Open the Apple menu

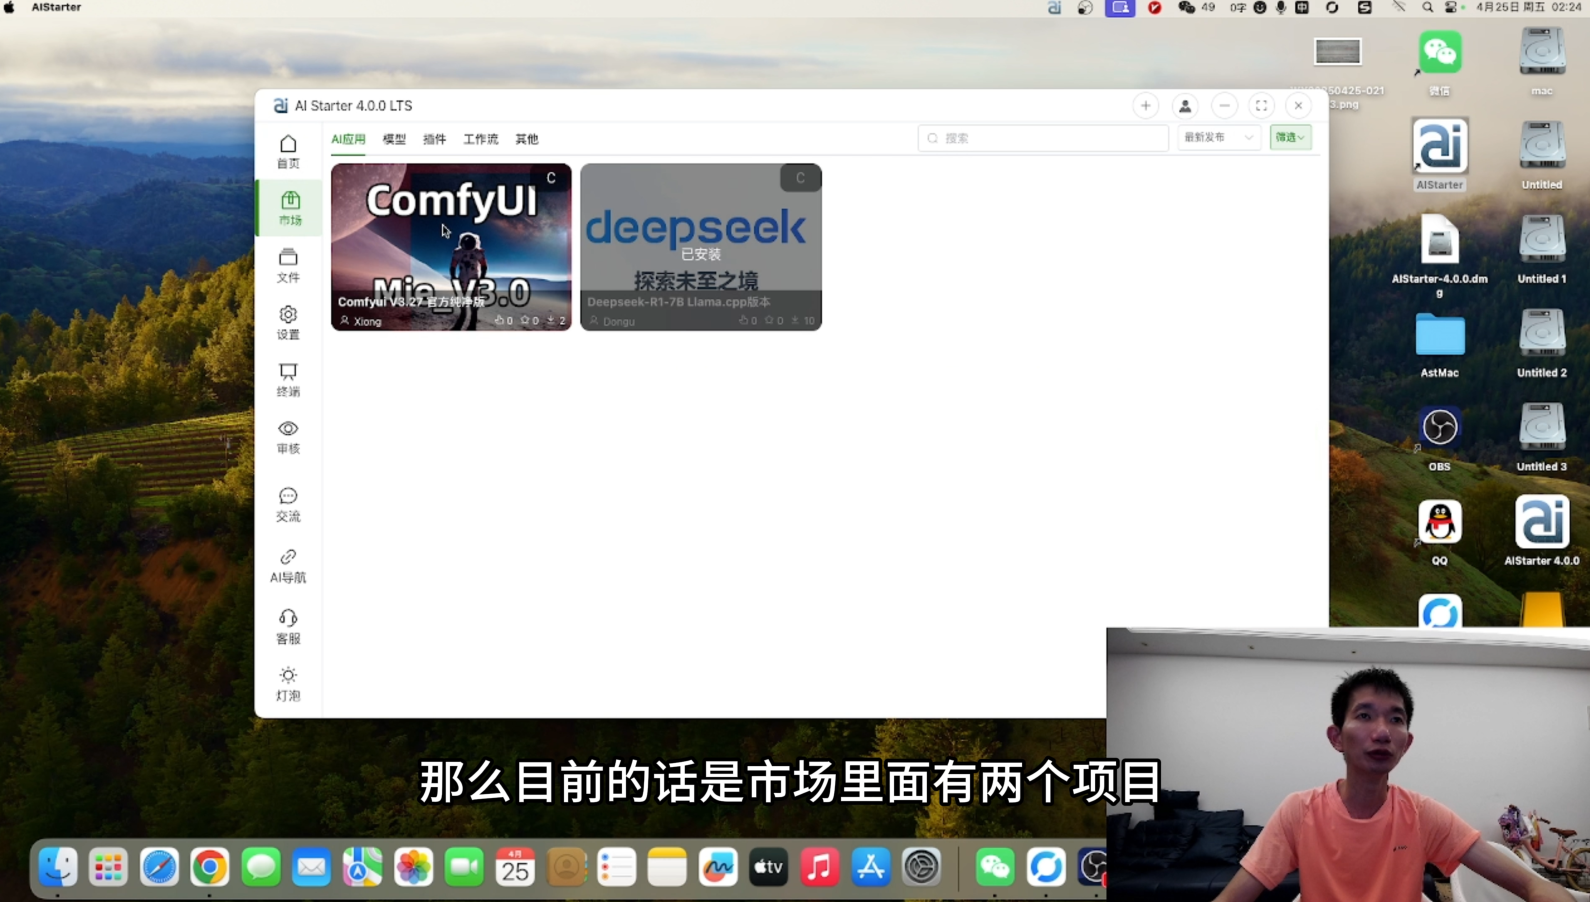10,7
